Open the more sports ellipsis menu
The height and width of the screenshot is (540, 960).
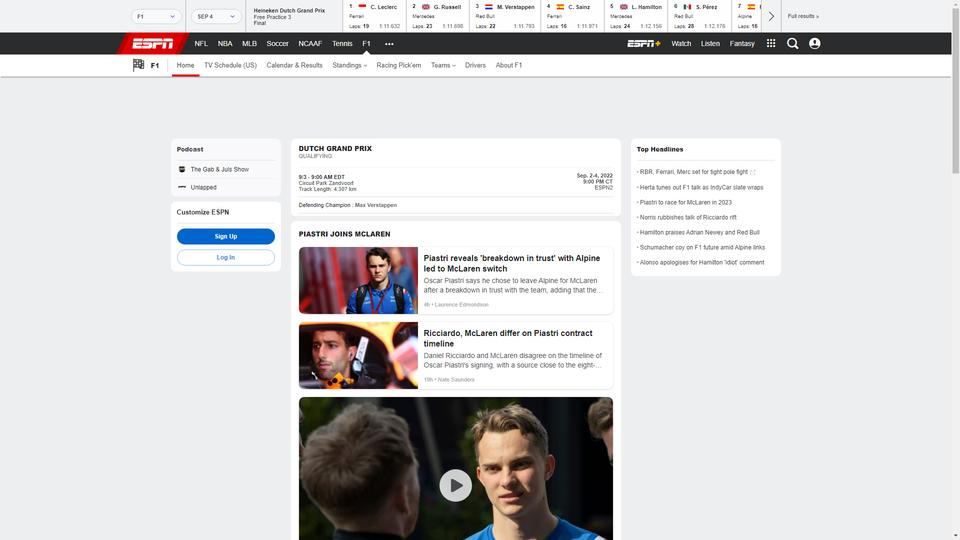point(389,44)
